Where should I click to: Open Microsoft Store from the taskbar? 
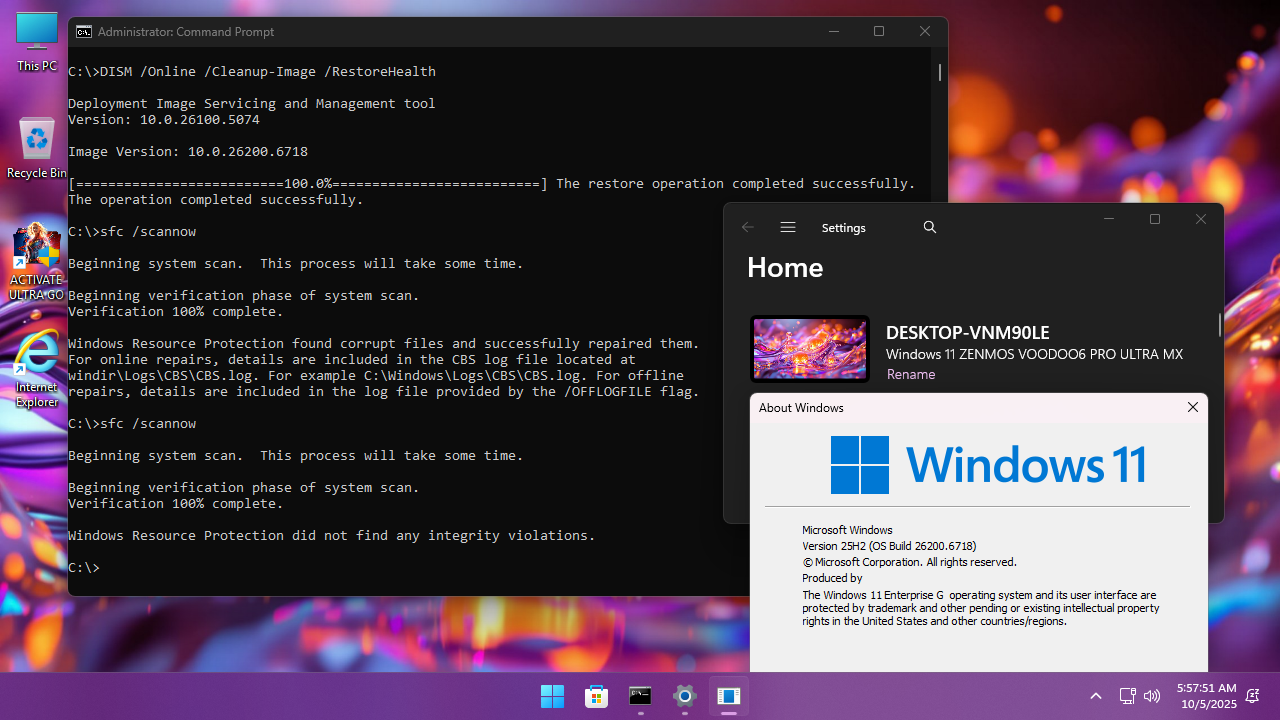pyautogui.click(x=596, y=696)
